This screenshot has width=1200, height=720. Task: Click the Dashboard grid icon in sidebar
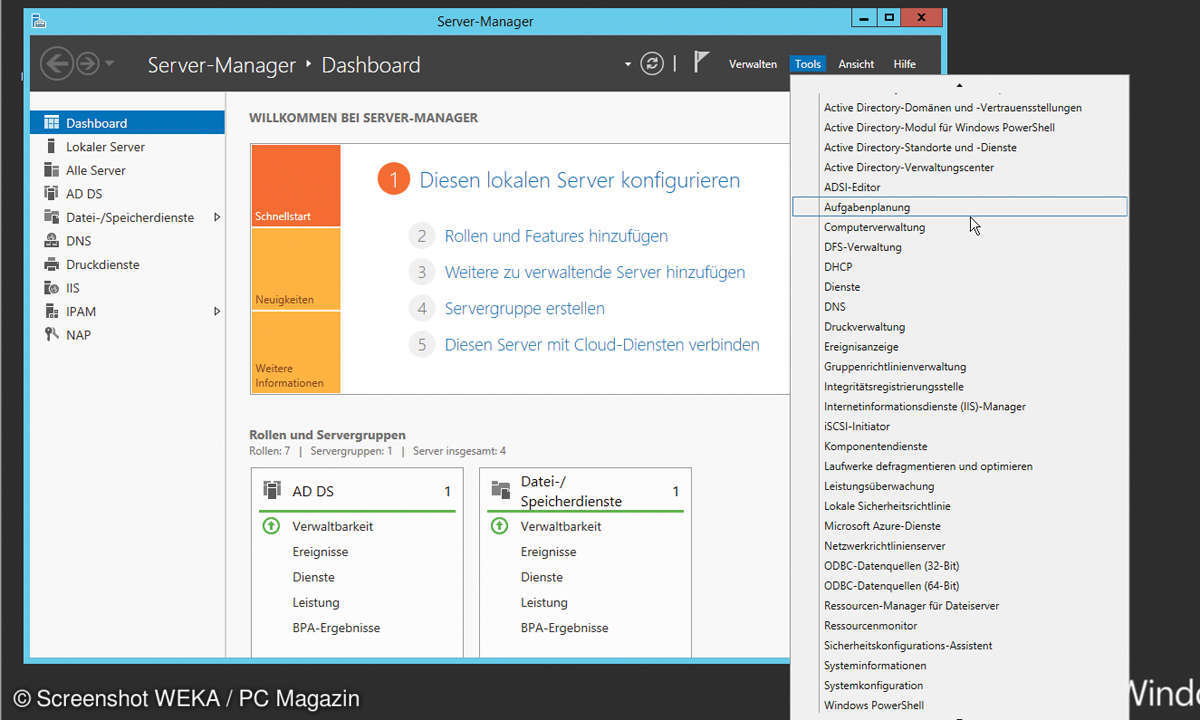tap(52, 123)
